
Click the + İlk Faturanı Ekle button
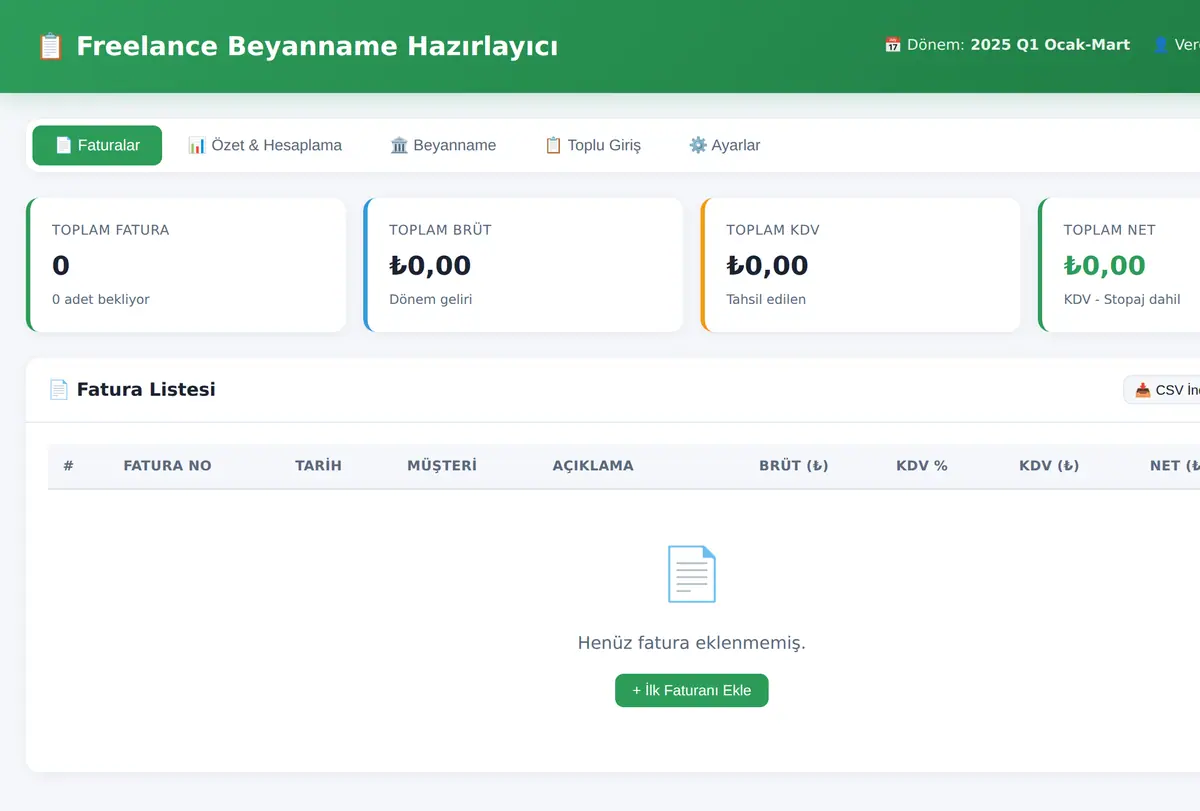coord(691,690)
